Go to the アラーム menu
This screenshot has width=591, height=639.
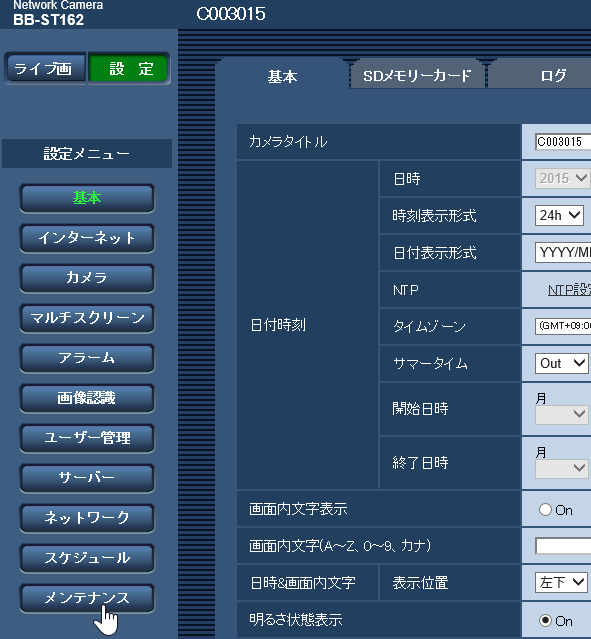pos(87,358)
